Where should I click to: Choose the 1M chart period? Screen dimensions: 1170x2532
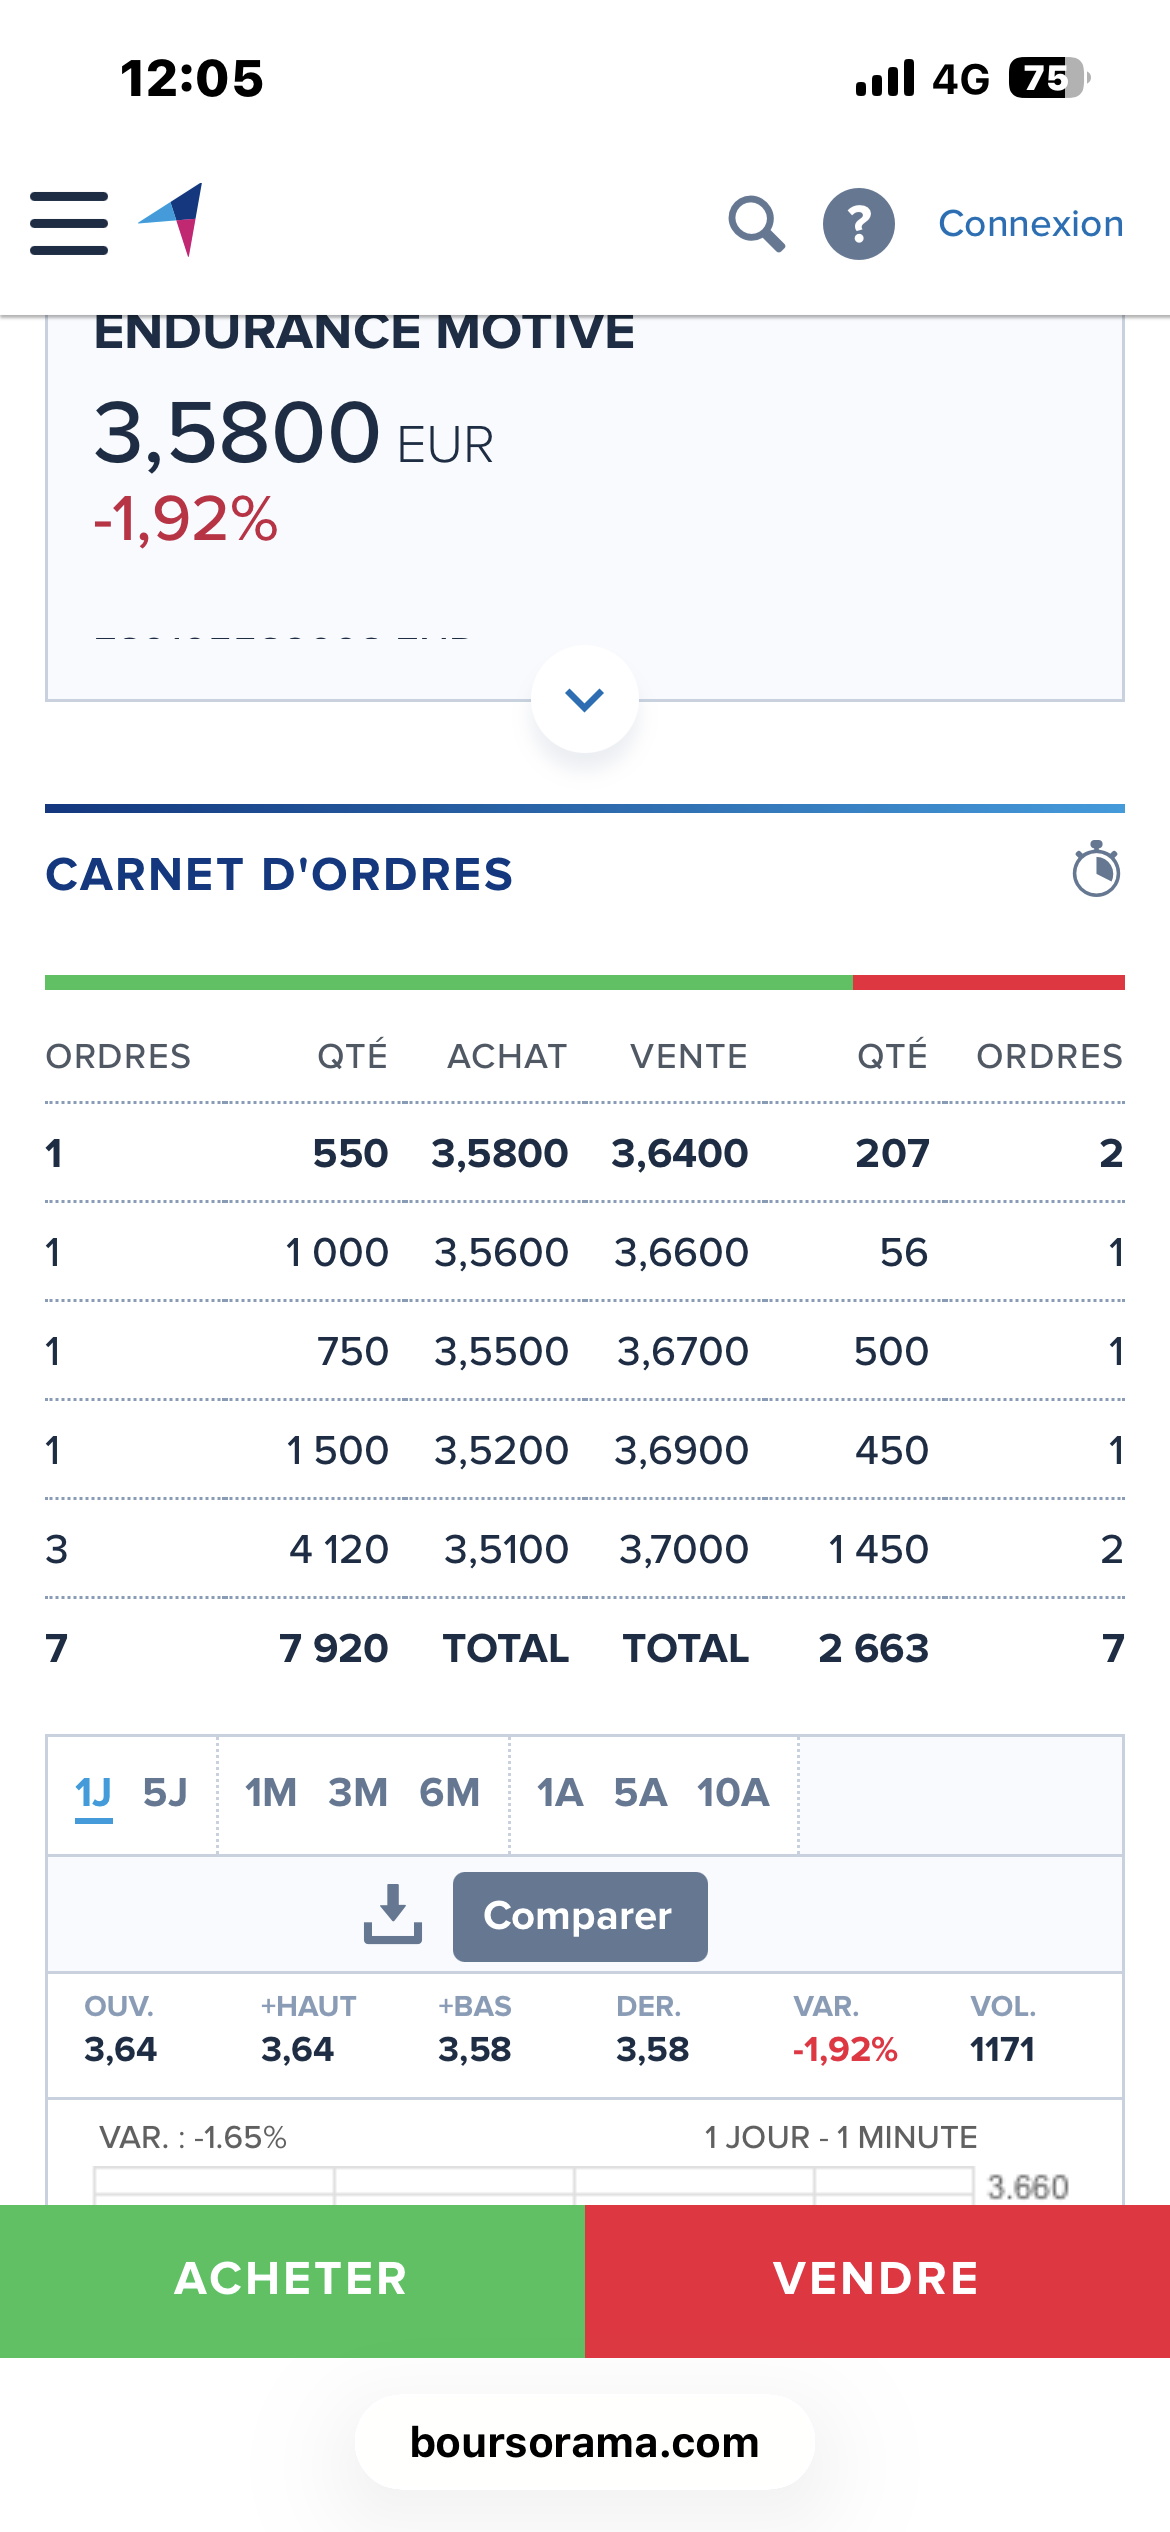[271, 1793]
